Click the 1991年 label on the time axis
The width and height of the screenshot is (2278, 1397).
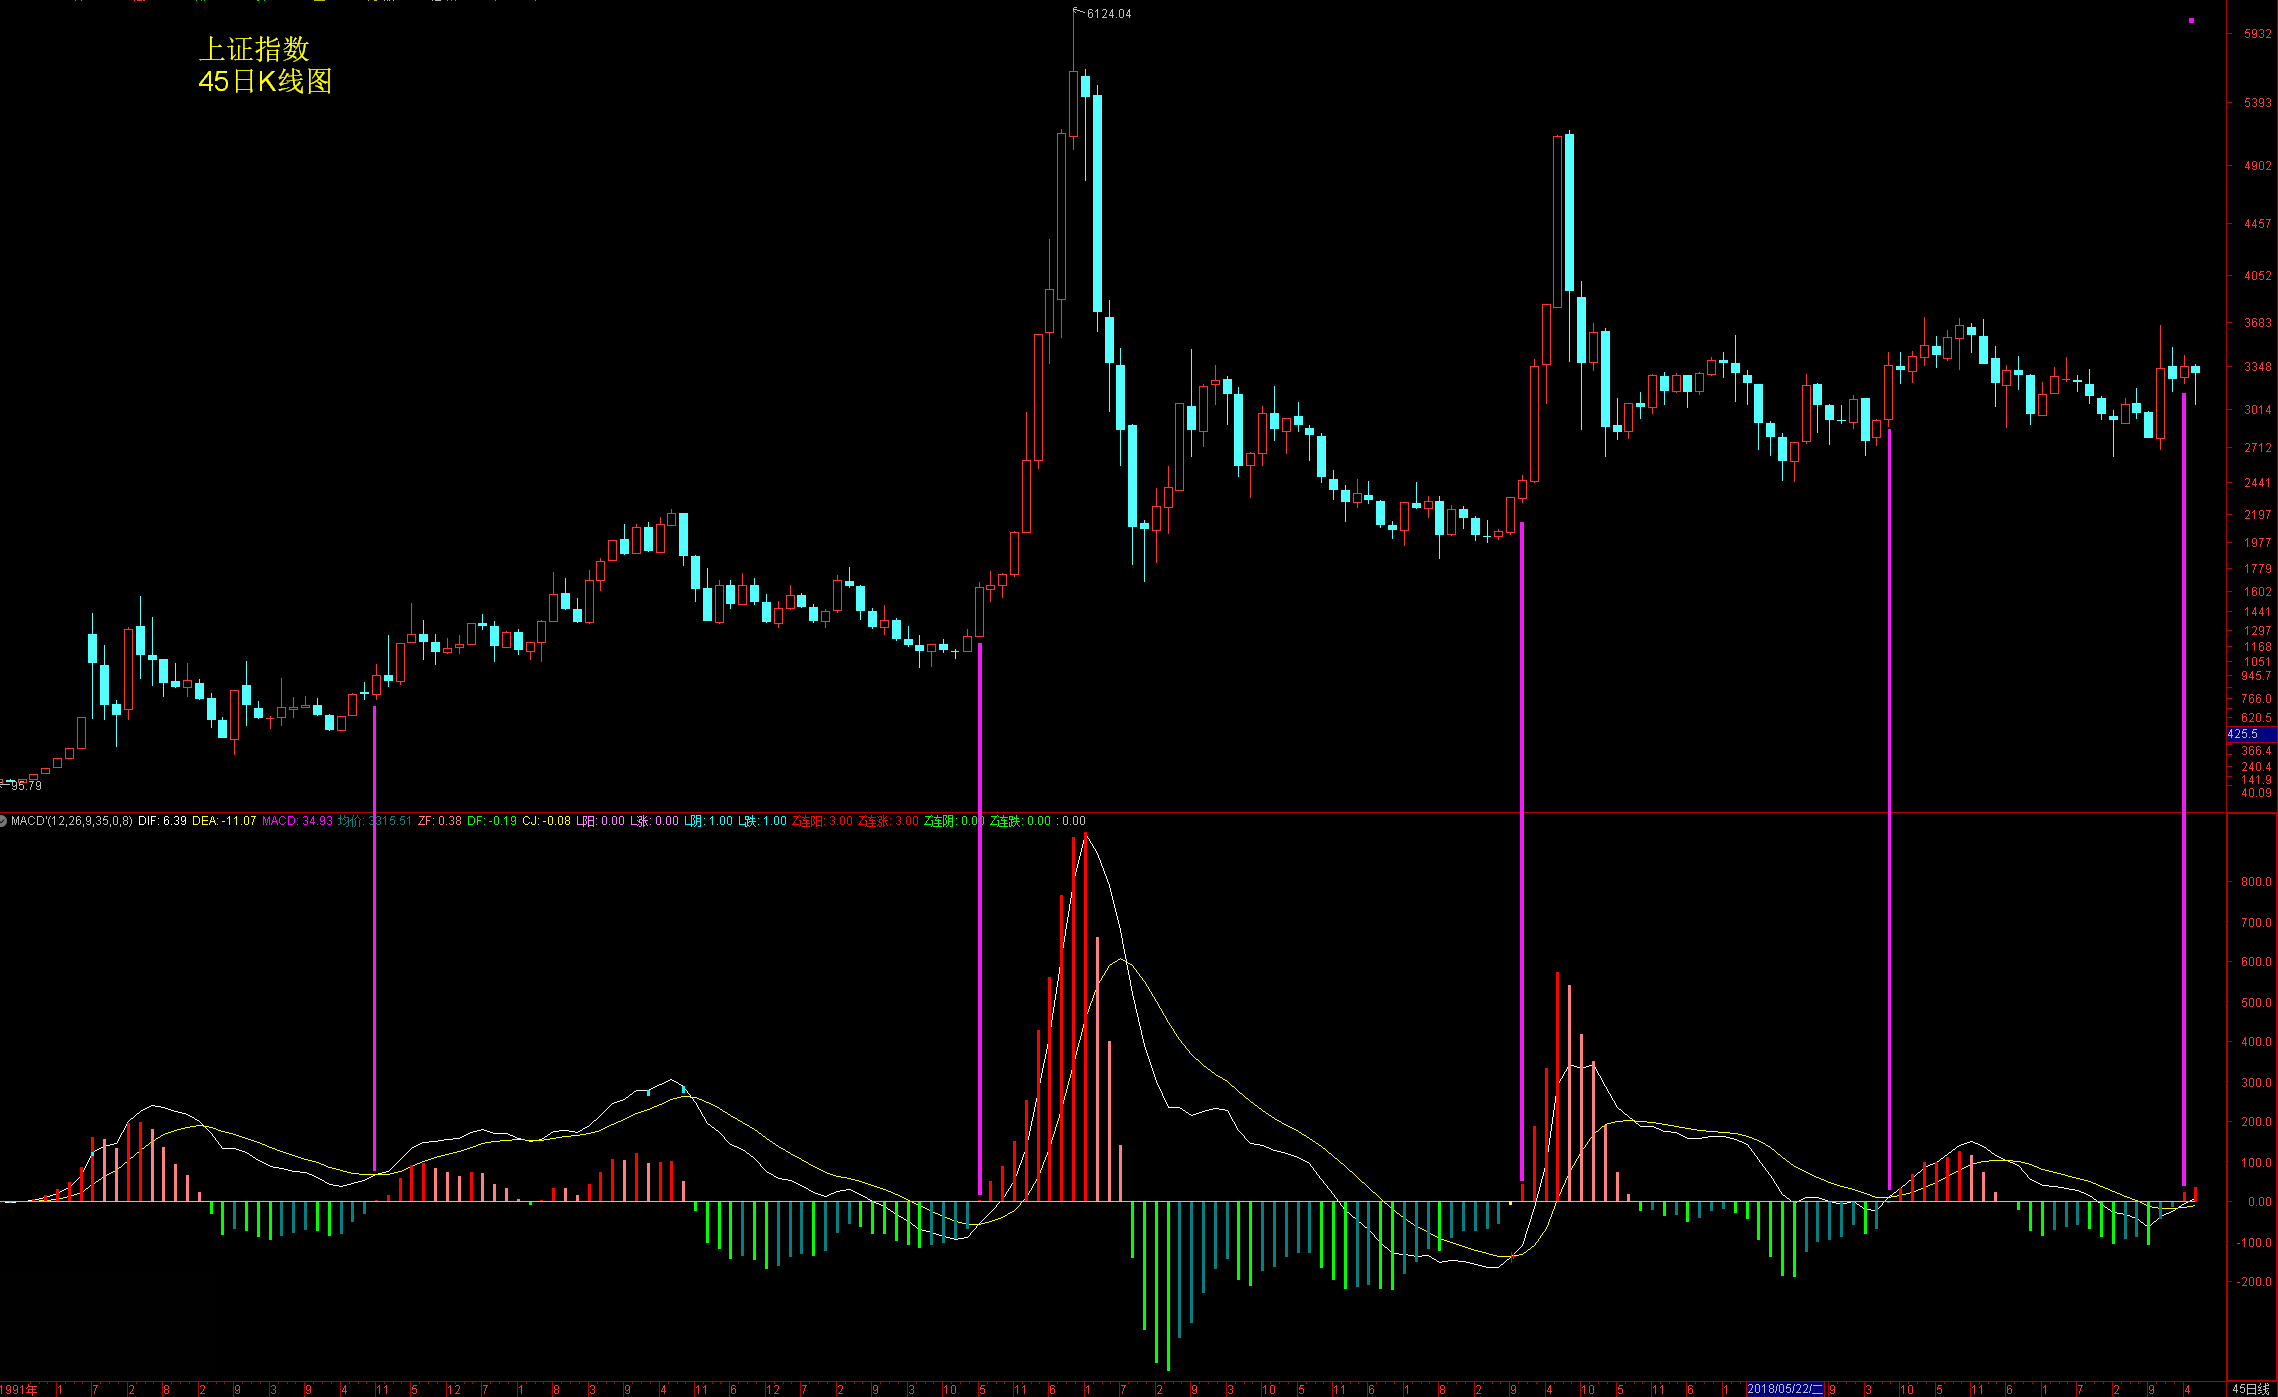coord(18,1389)
